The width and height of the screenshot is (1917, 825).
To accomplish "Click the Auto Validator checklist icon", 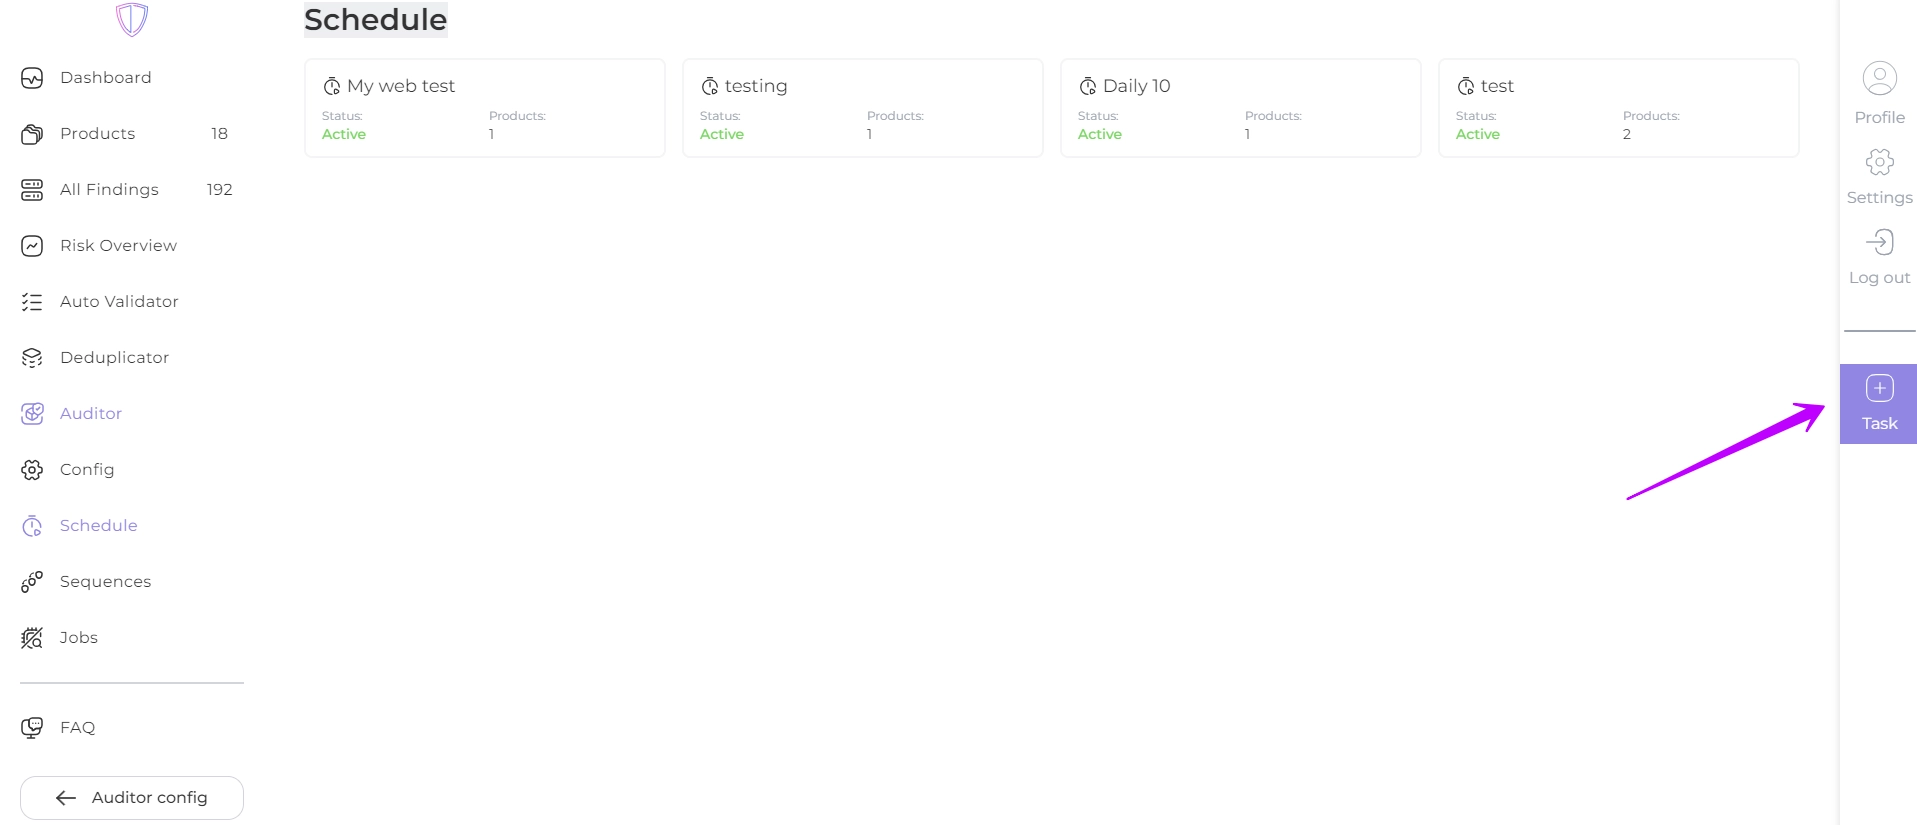I will [x=32, y=302].
